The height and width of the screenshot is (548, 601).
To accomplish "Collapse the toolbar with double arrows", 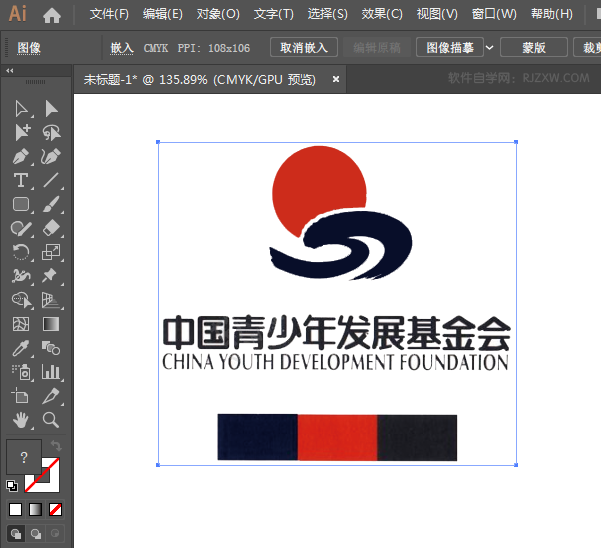I will pos(10,71).
